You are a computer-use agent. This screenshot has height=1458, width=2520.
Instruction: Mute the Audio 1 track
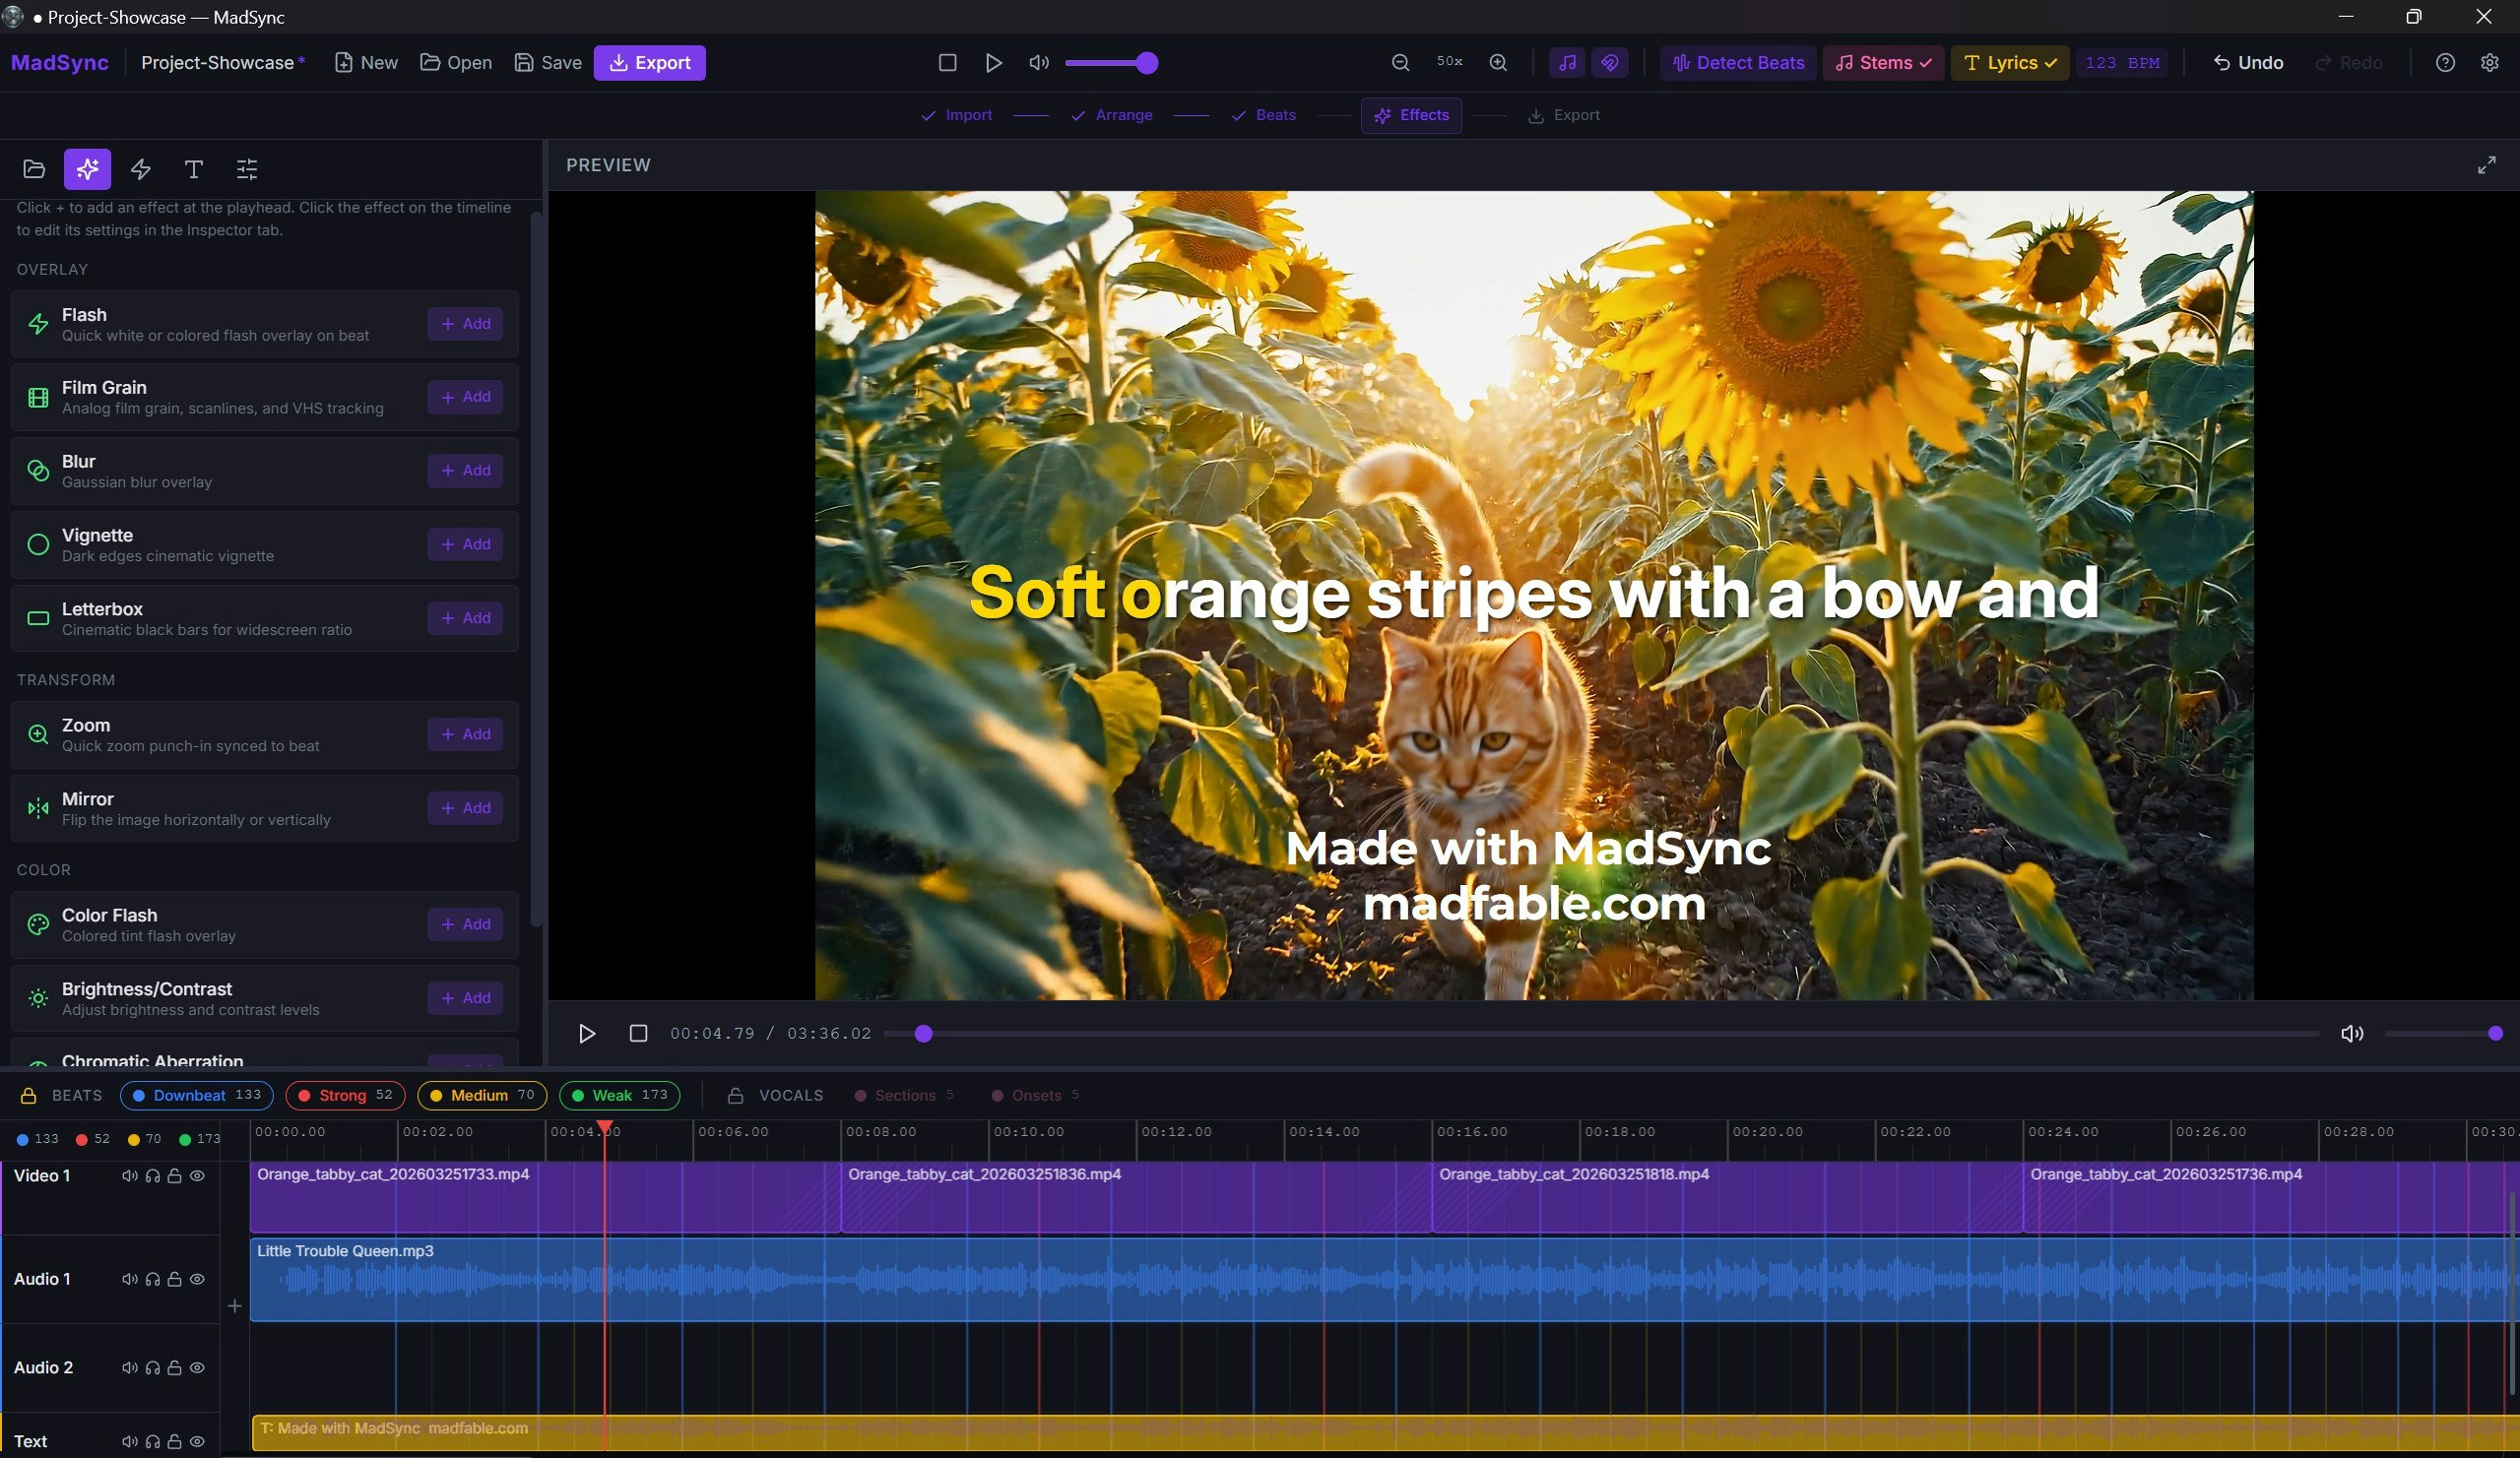(x=130, y=1280)
